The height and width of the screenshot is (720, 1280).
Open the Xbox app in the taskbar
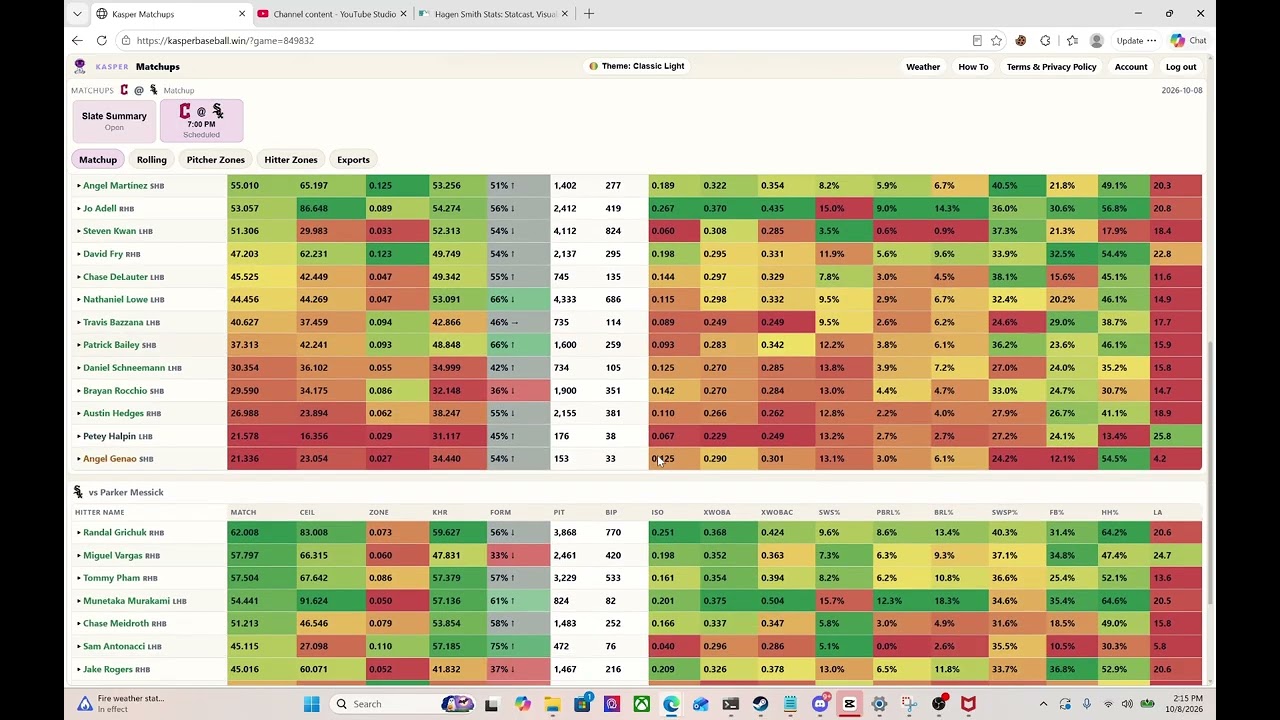click(x=641, y=704)
